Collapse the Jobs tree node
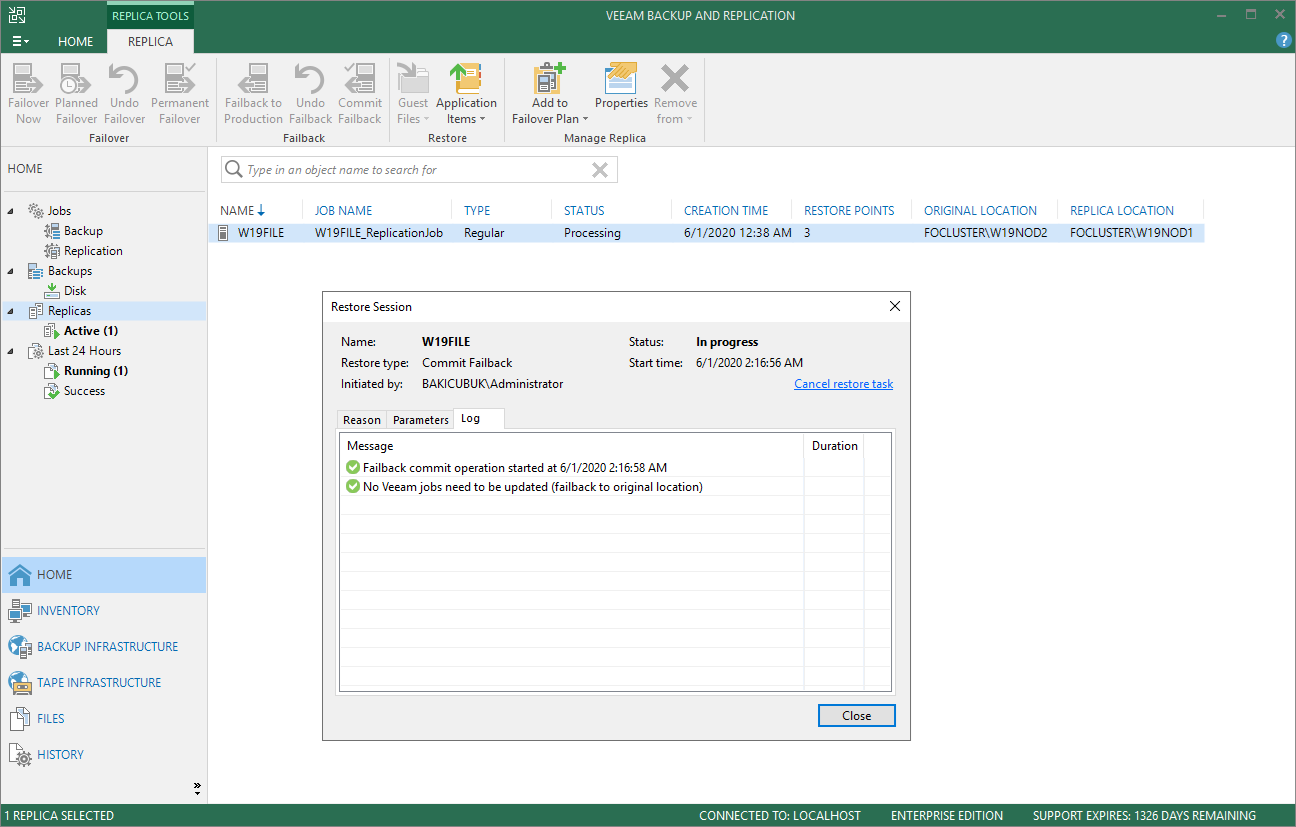Image resolution: width=1296 pixels, height=827 pixels. tap(11, 211)
